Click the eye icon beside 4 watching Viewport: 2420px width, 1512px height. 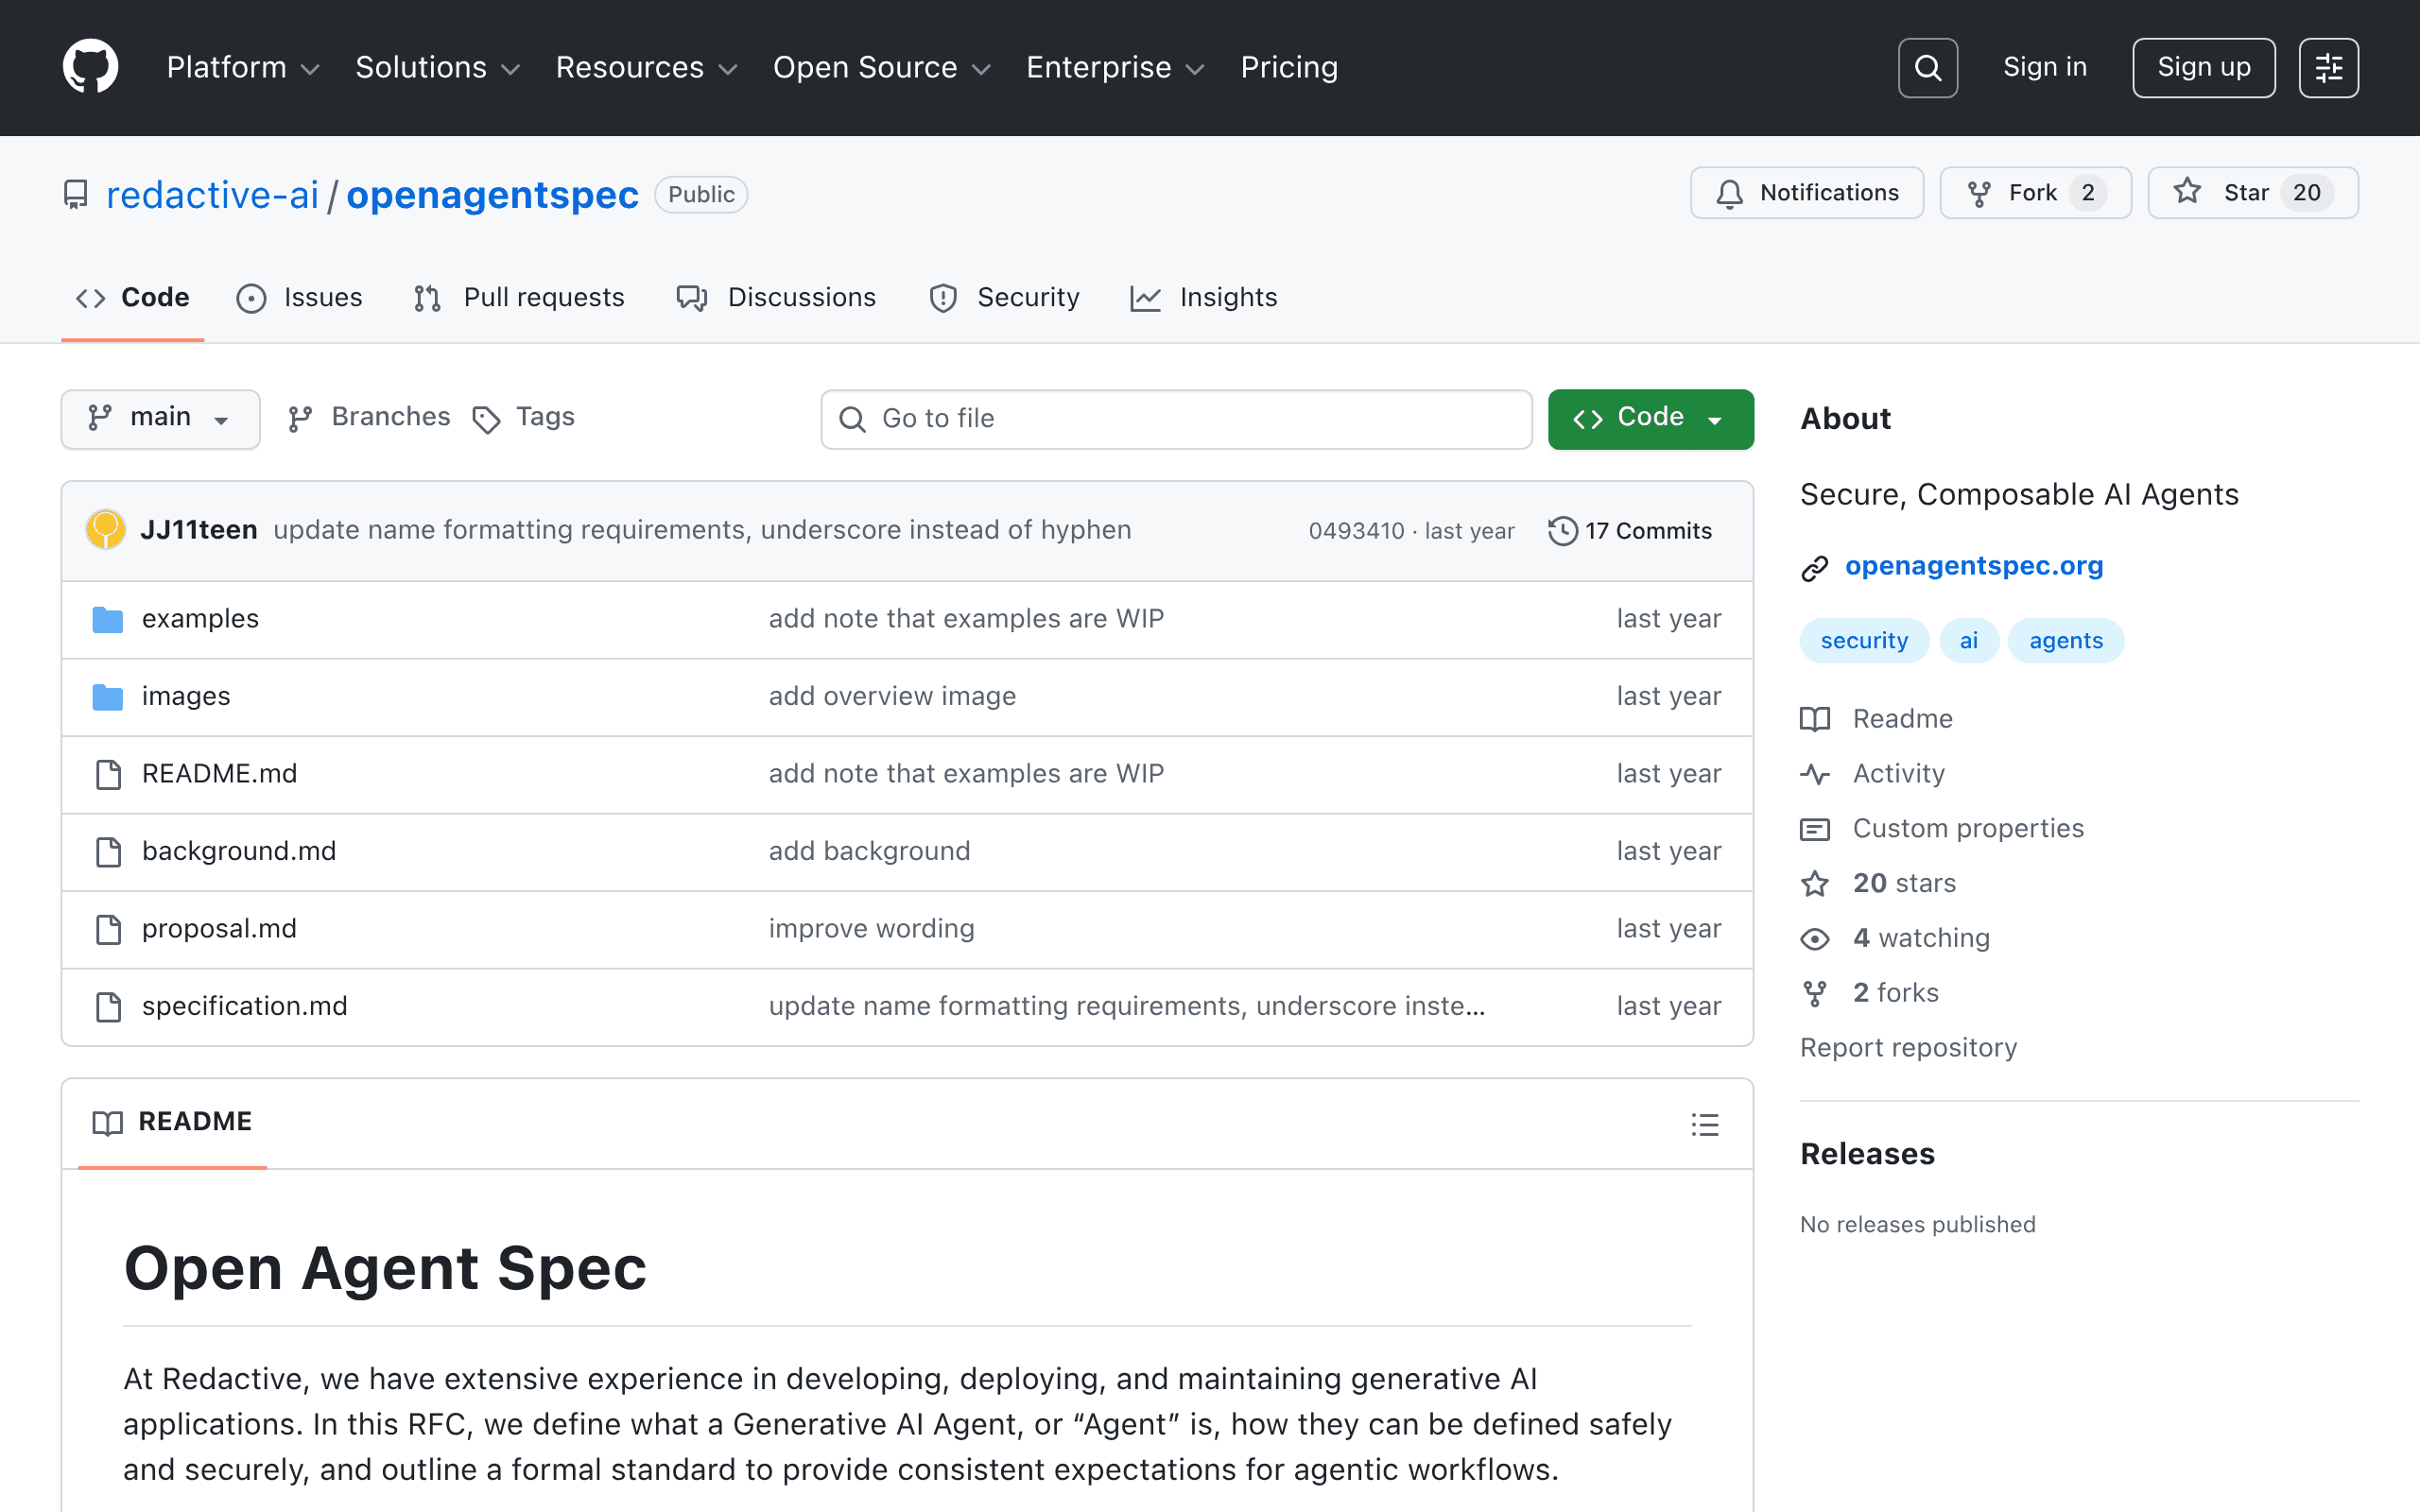[1815, 939]
